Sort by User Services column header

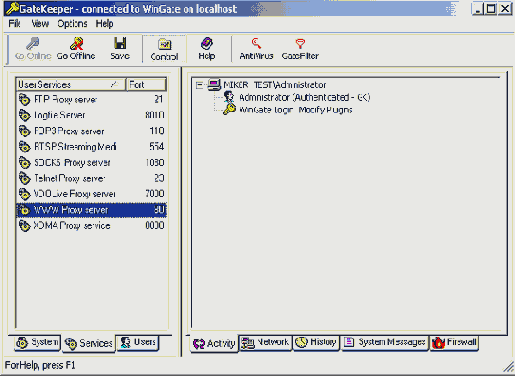coord(71,85)
